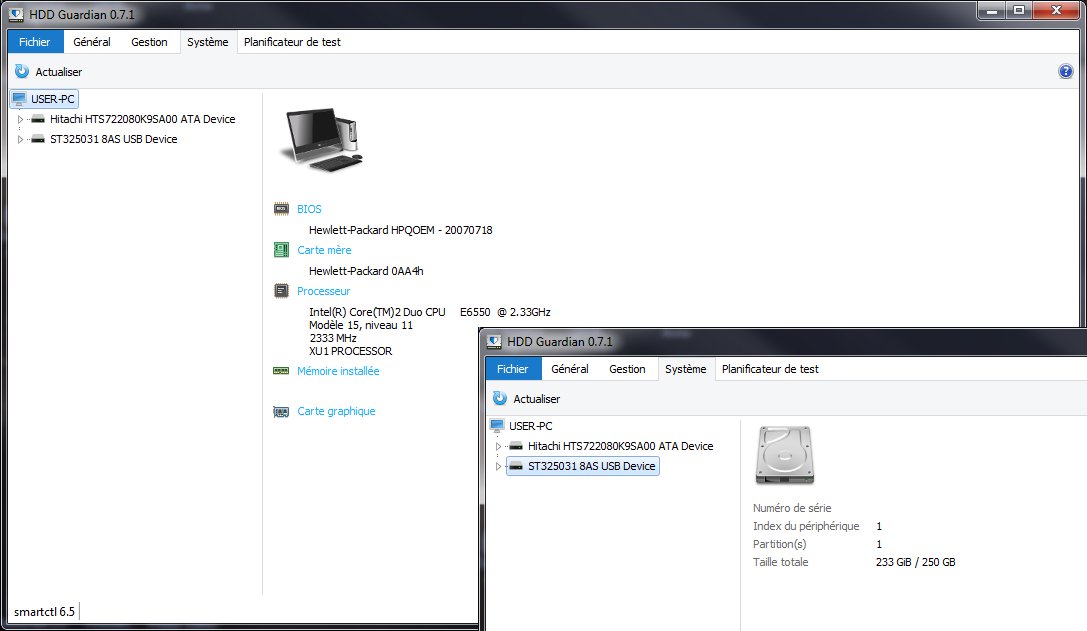The width and height of the screenshot is (1087, 631).
Task: Select USER-PC label in second window tree
Action: tap(531, 426)
